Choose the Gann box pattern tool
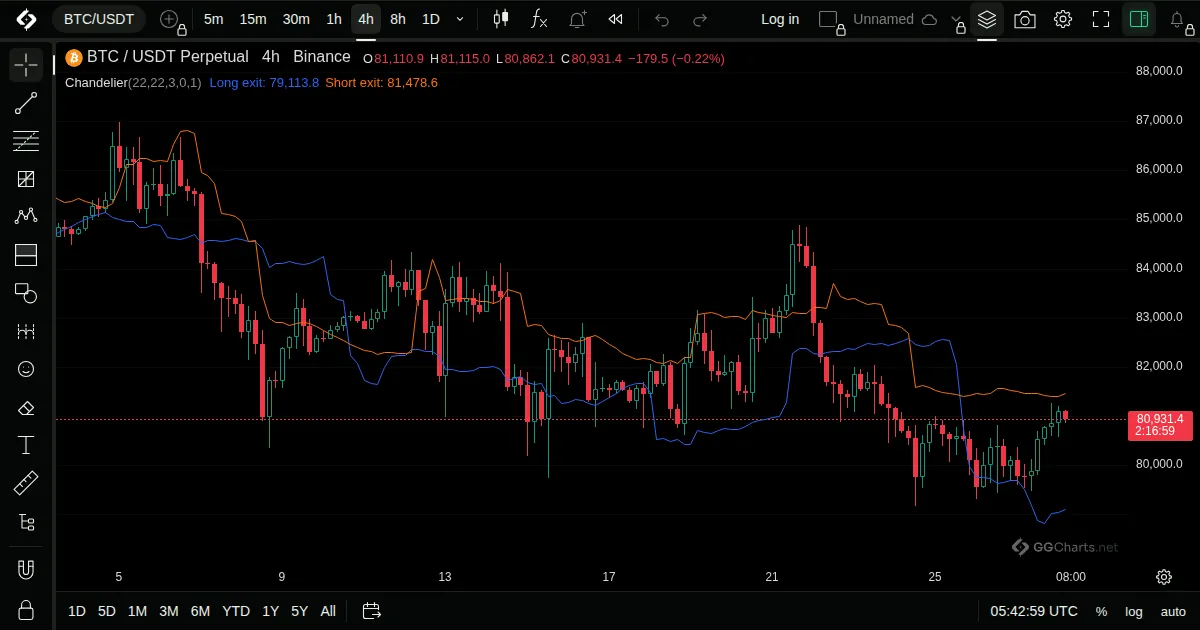 tap(26, 179)
